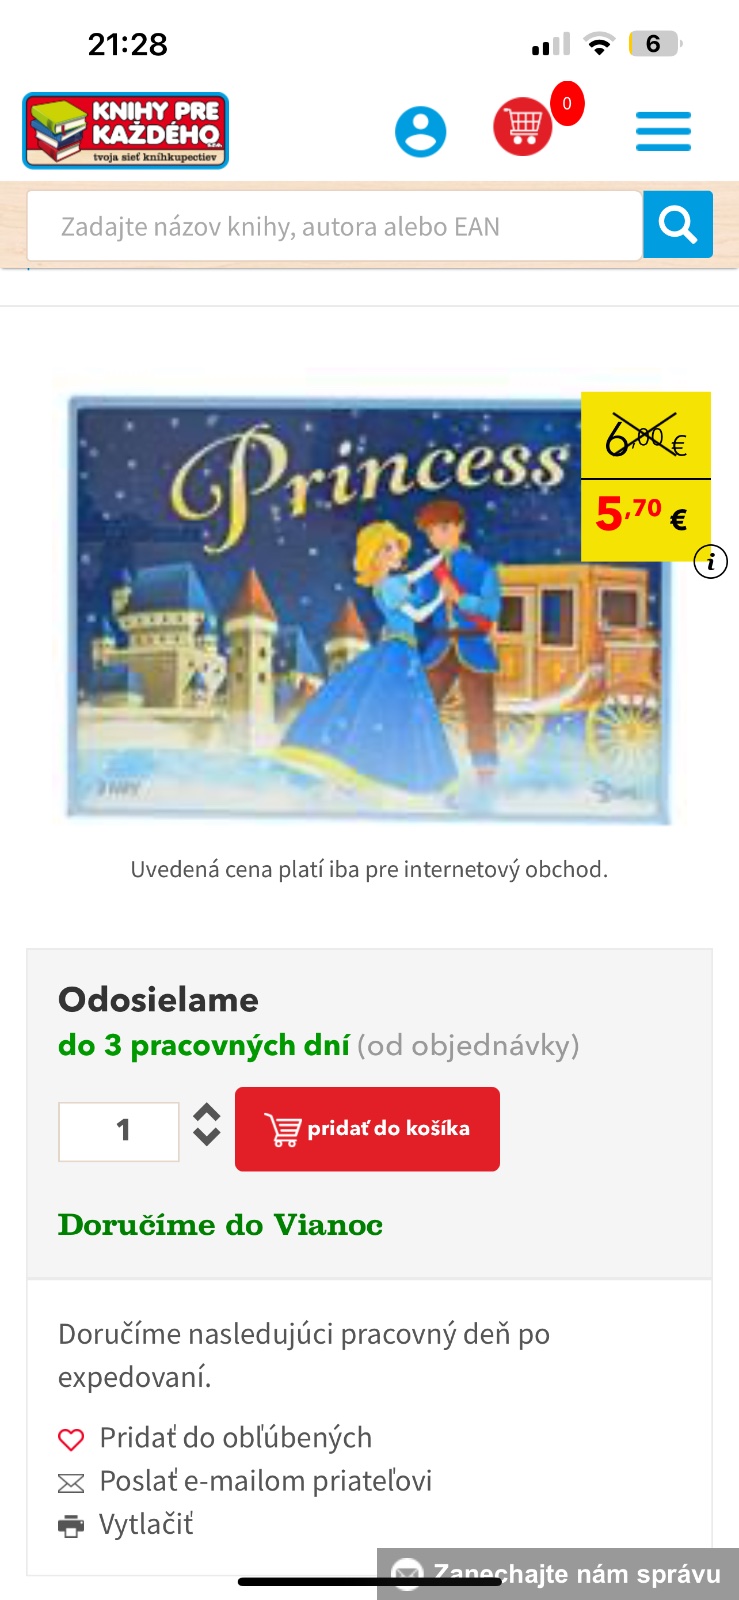Select the Vytlačiť link
The image size is (739, 1600).
coord(146,1525)
